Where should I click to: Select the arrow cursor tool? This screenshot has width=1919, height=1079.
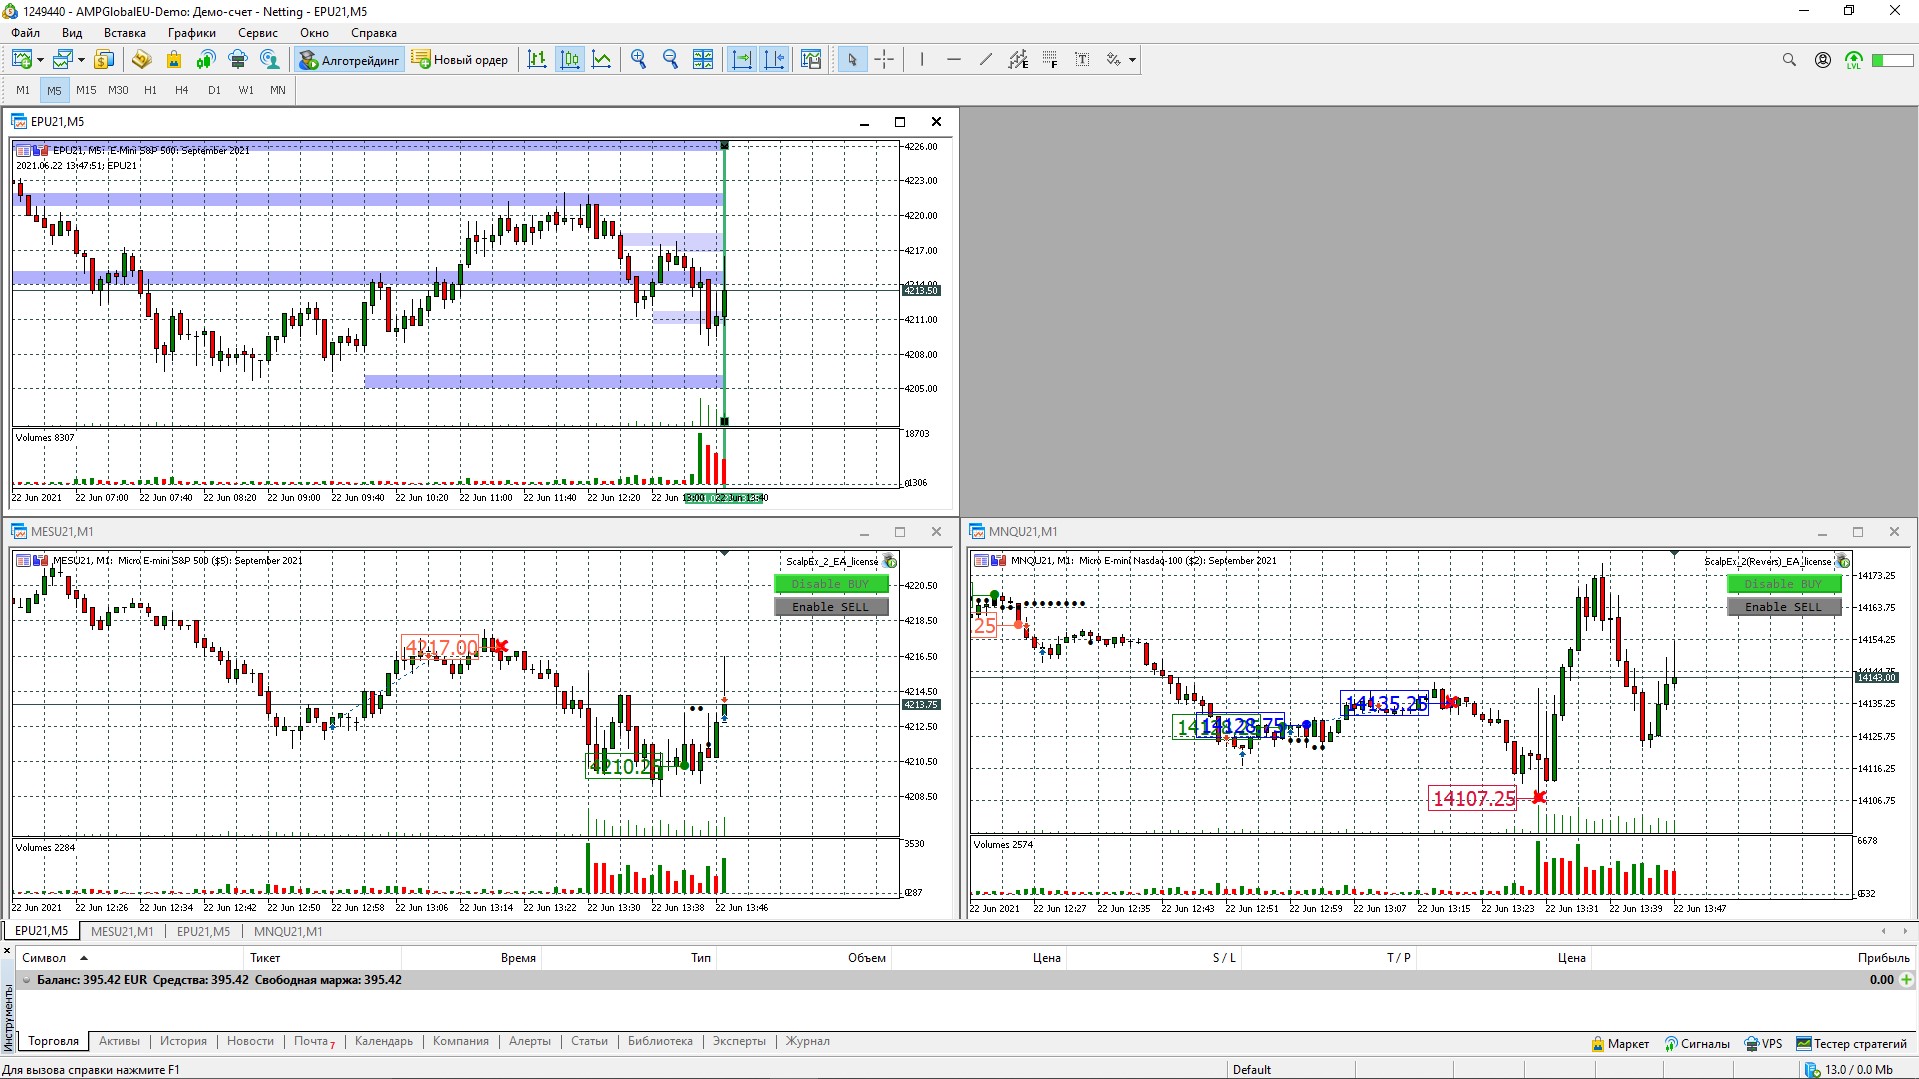point(852,60)
